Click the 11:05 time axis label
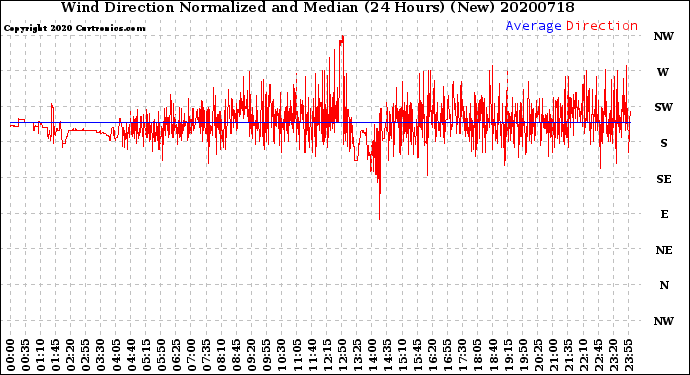 pyautogui.click(x=297, y=355)
